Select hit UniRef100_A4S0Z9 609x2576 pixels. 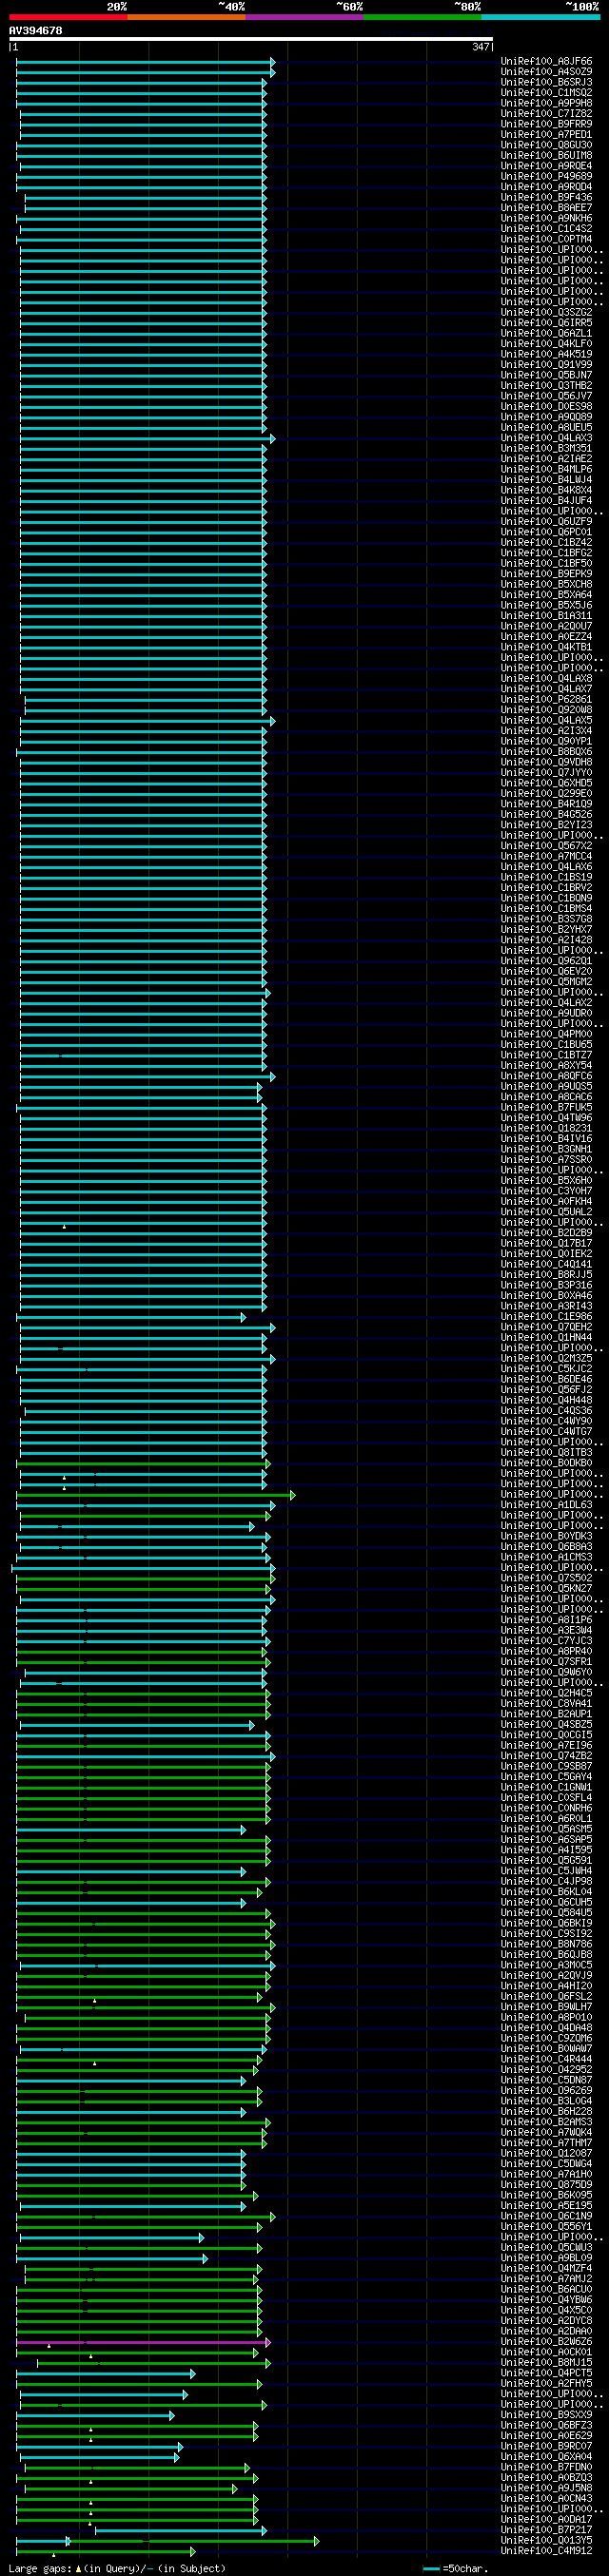click(x=546, y=72)
